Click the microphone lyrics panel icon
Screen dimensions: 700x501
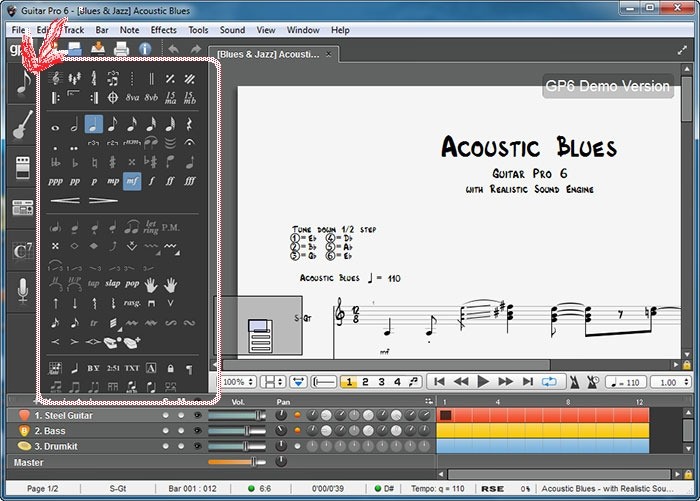[22, 291]
